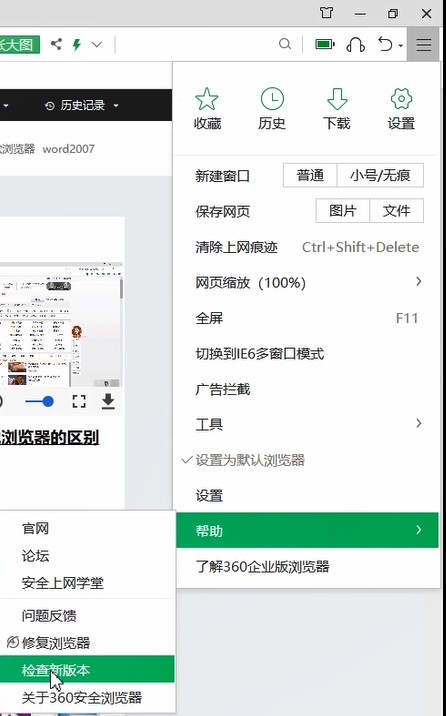Click the skin shirt icon in title bar

coord(326,13)
